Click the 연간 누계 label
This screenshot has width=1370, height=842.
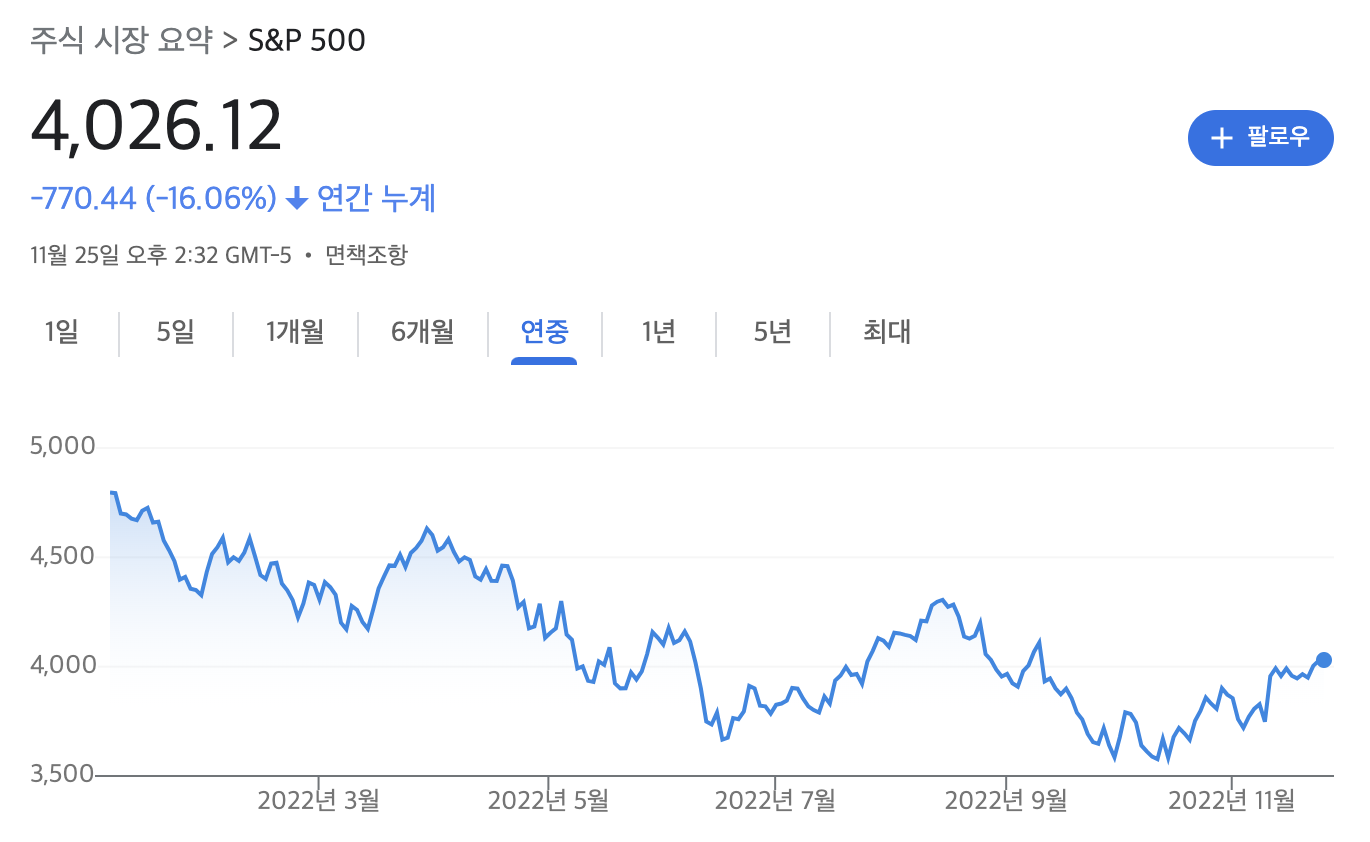(376, 199)
